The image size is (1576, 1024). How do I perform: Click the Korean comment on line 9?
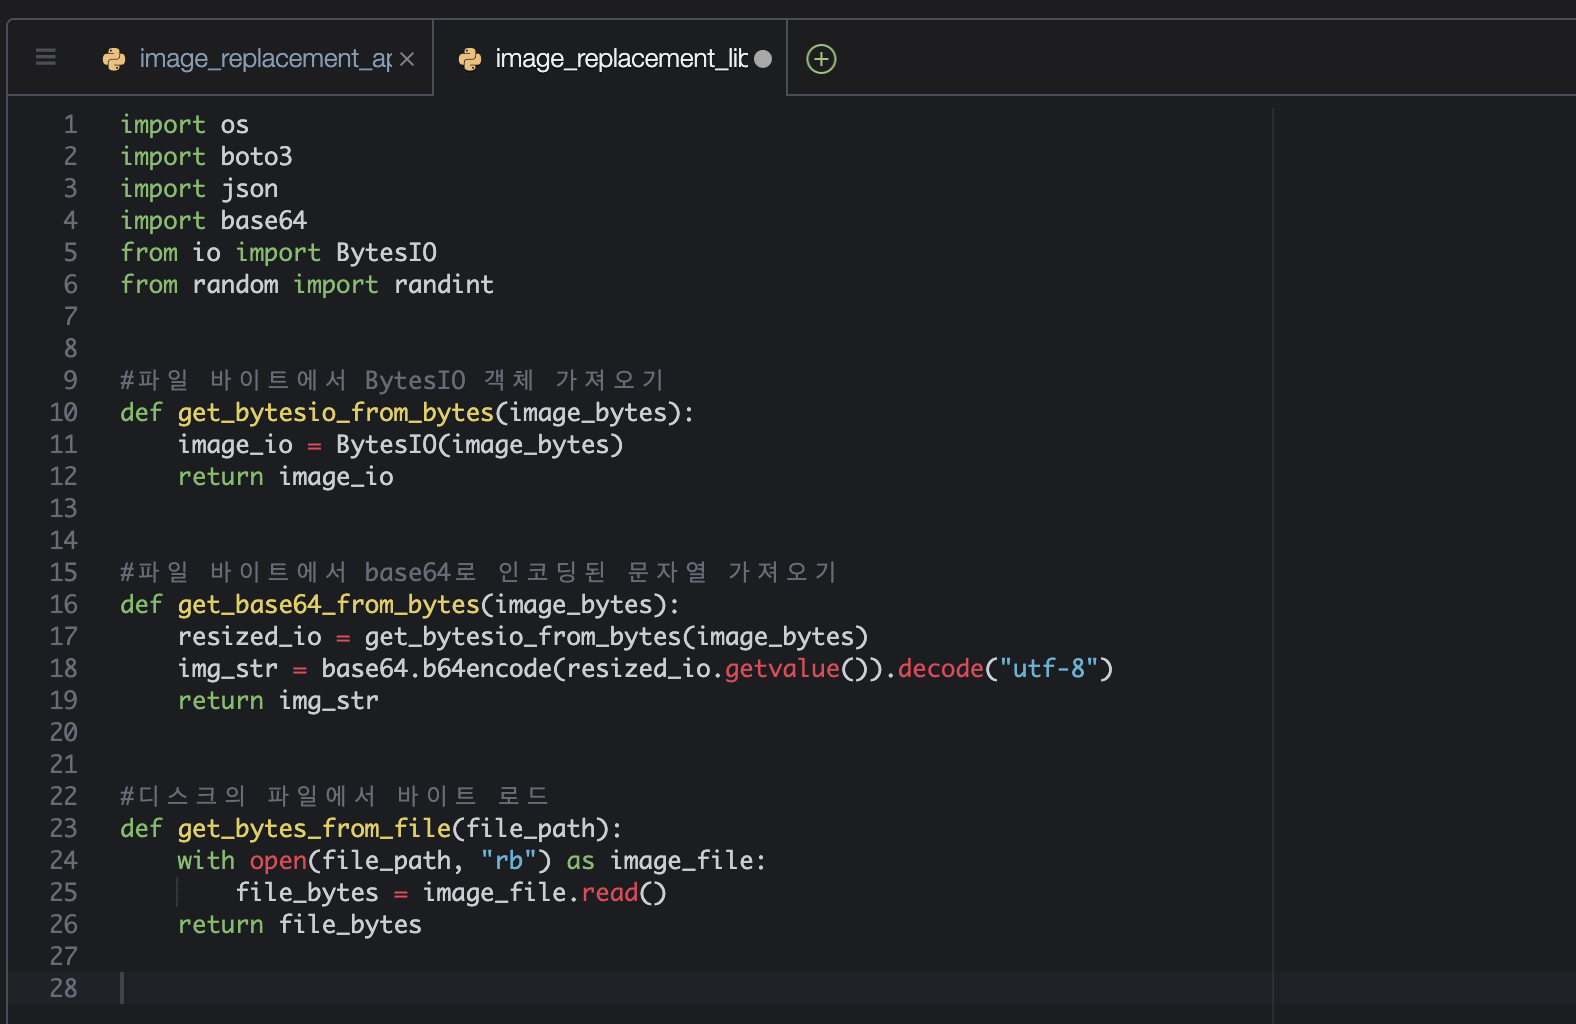392,380
